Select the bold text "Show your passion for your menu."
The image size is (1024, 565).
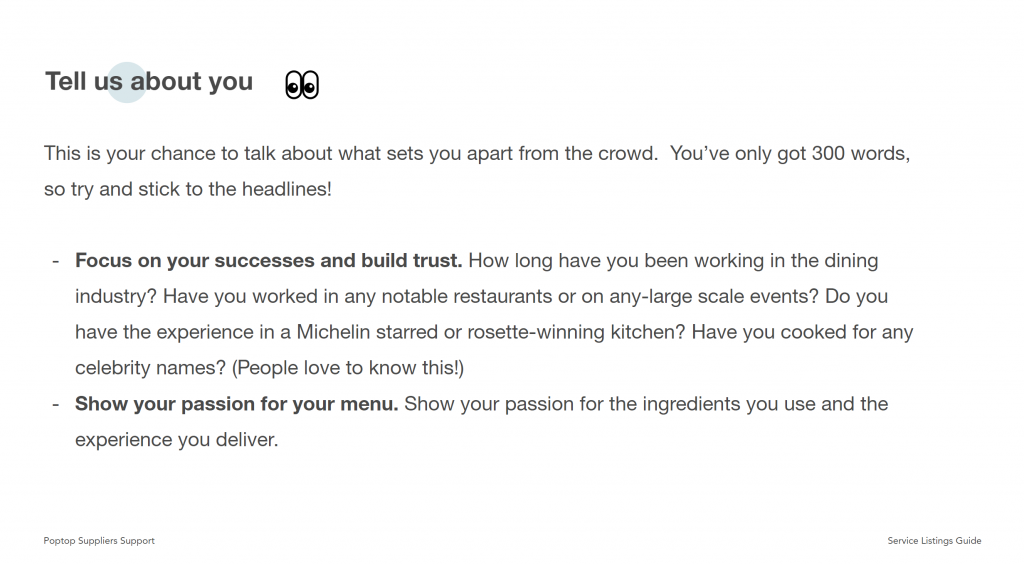point(237,404)
